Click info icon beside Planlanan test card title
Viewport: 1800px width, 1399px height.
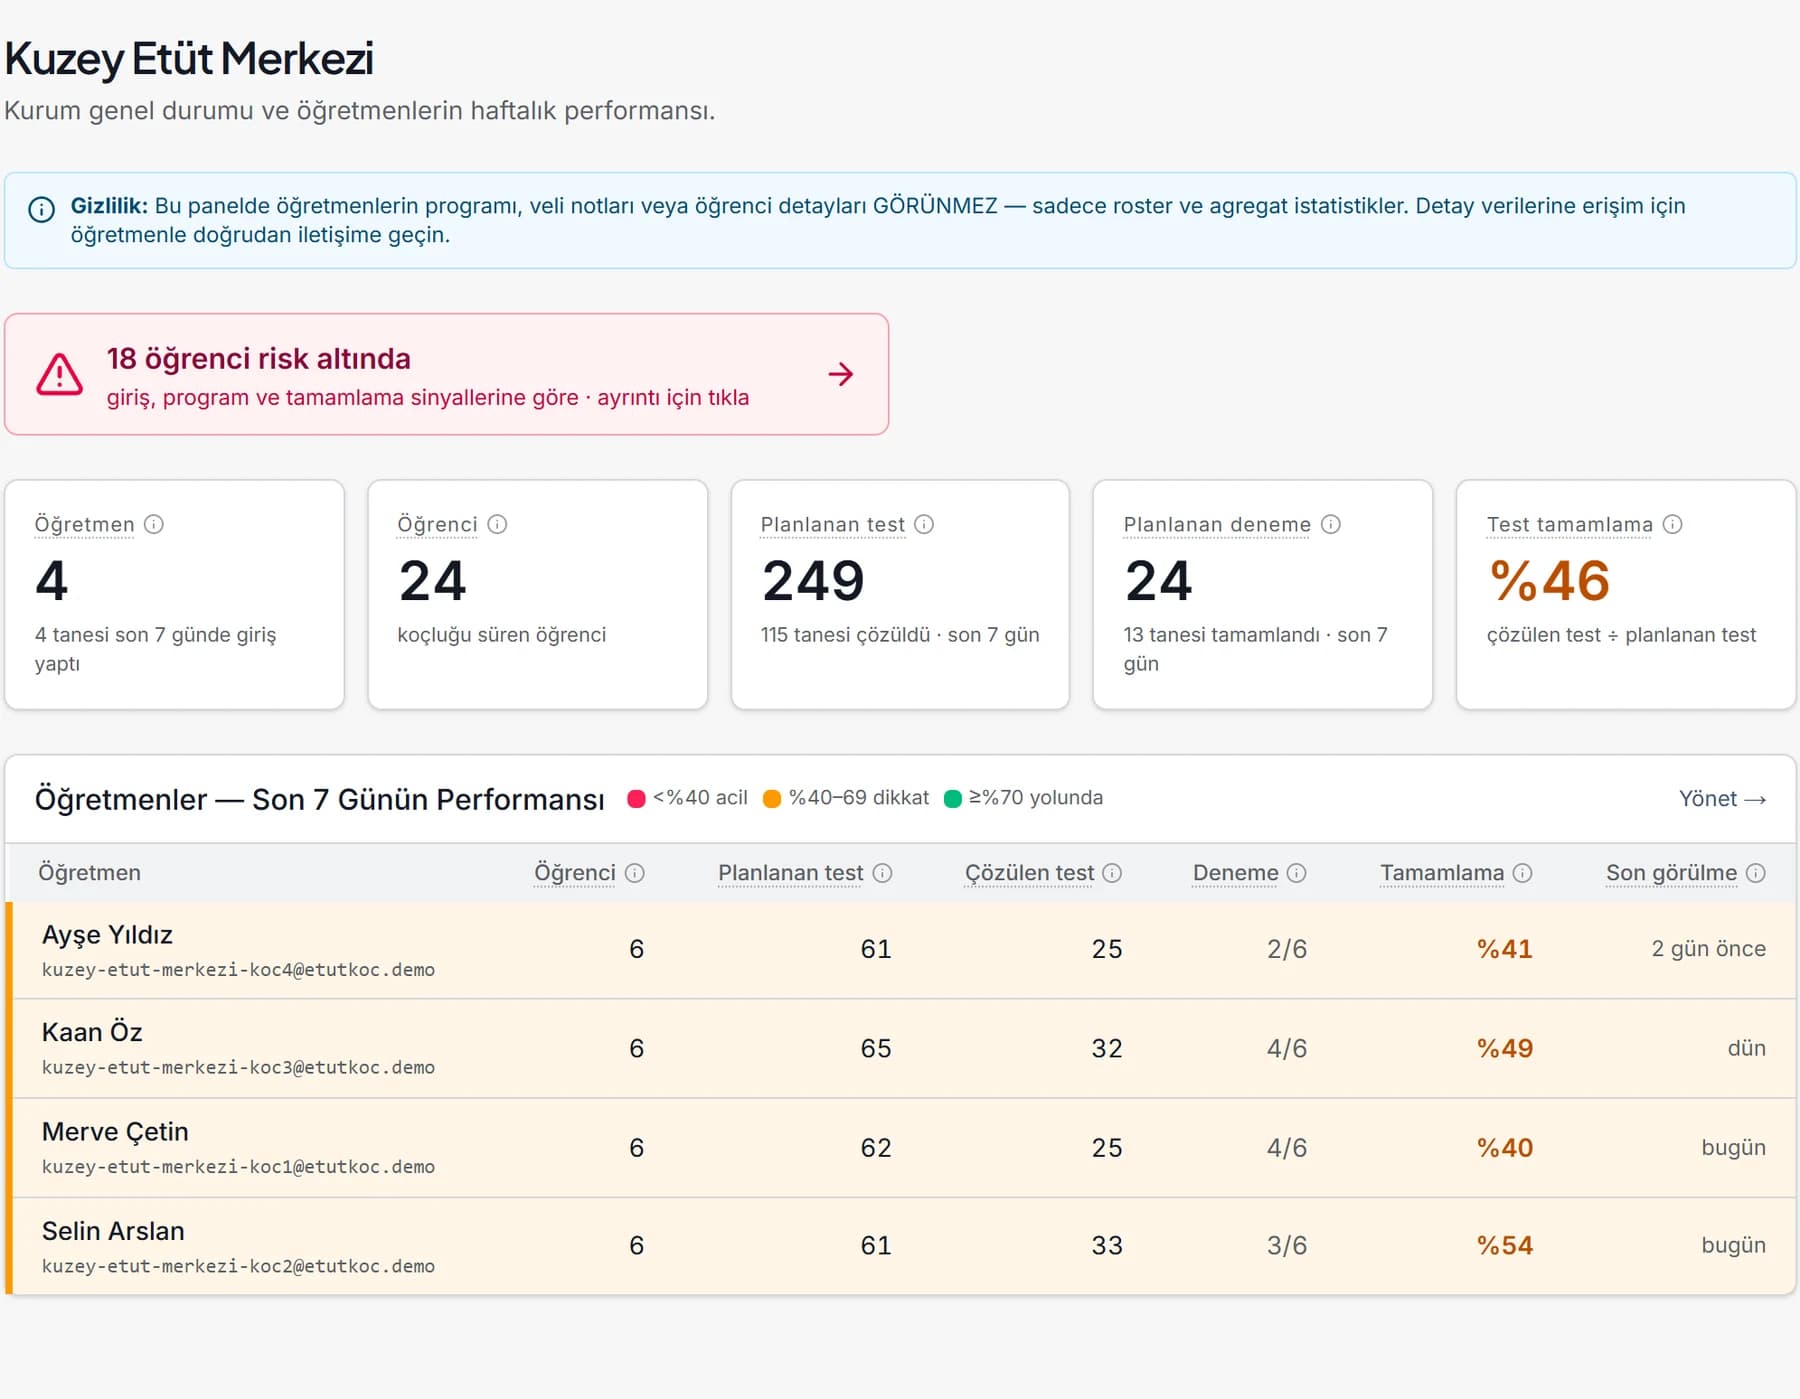pos(924,524)
